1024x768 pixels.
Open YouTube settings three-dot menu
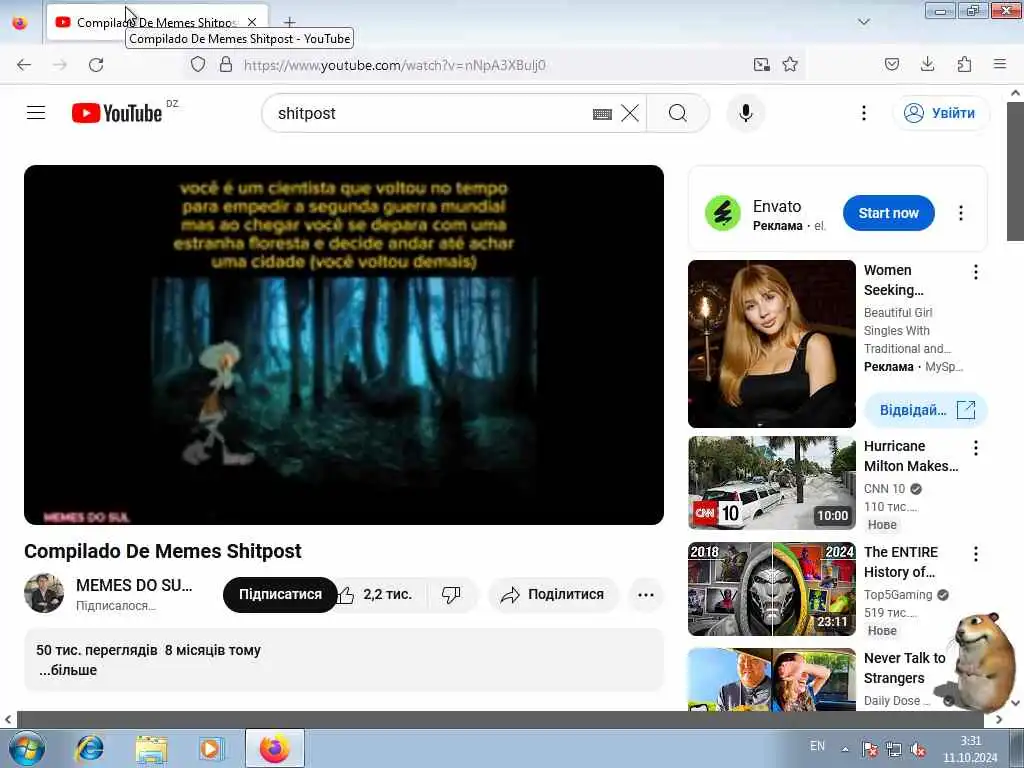point(863,113)
